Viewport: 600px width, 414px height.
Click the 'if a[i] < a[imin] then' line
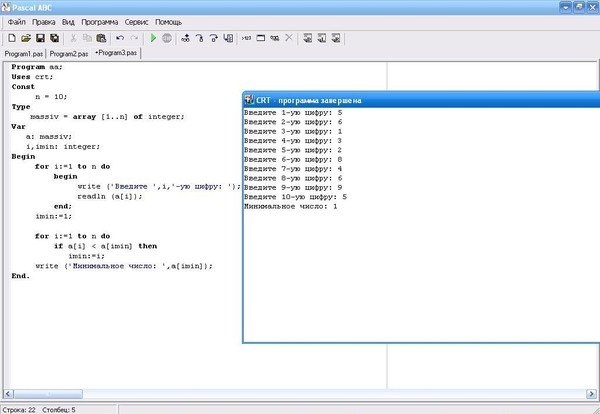[105, 246]
